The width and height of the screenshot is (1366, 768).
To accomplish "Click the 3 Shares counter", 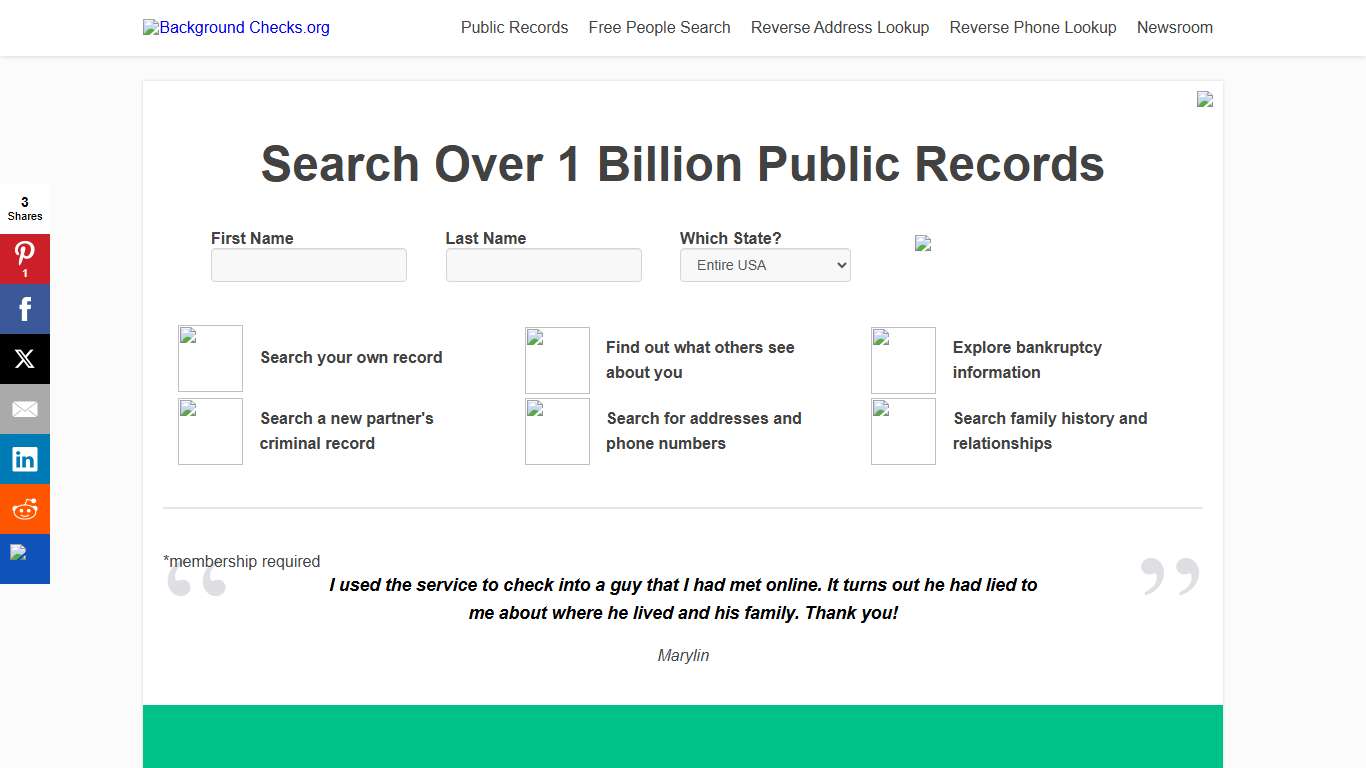I will (x=25, y=207).
